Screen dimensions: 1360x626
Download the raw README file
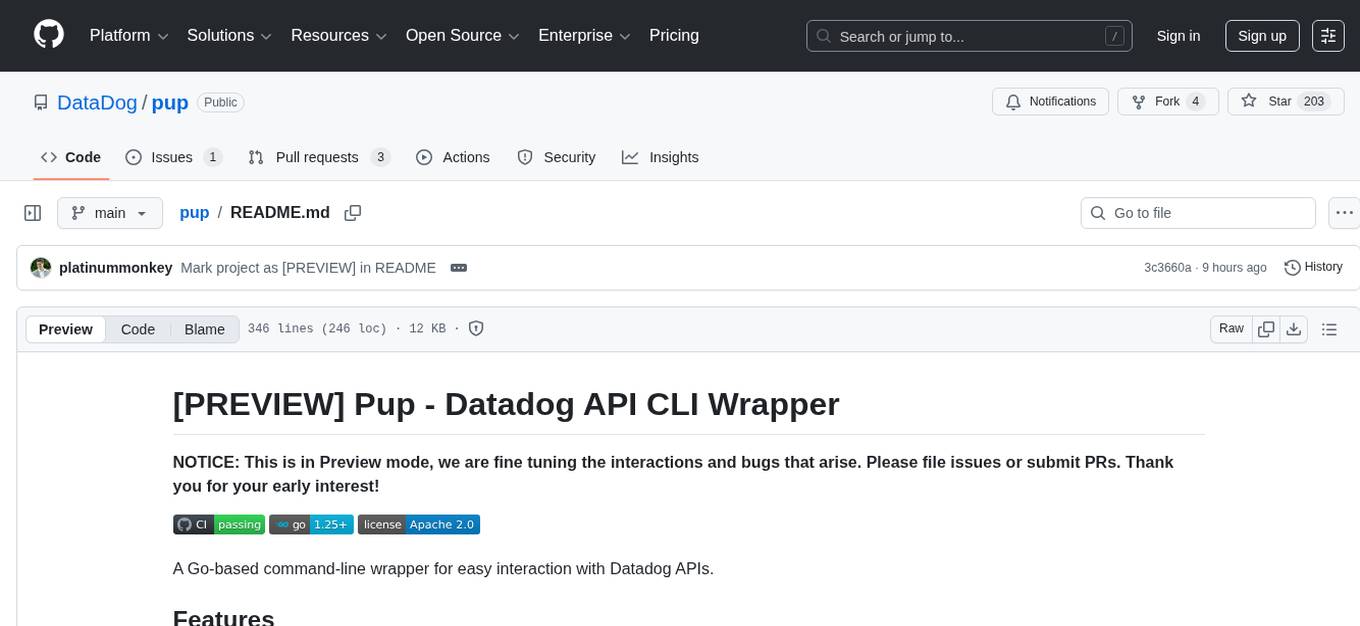tap(1294, 328)
